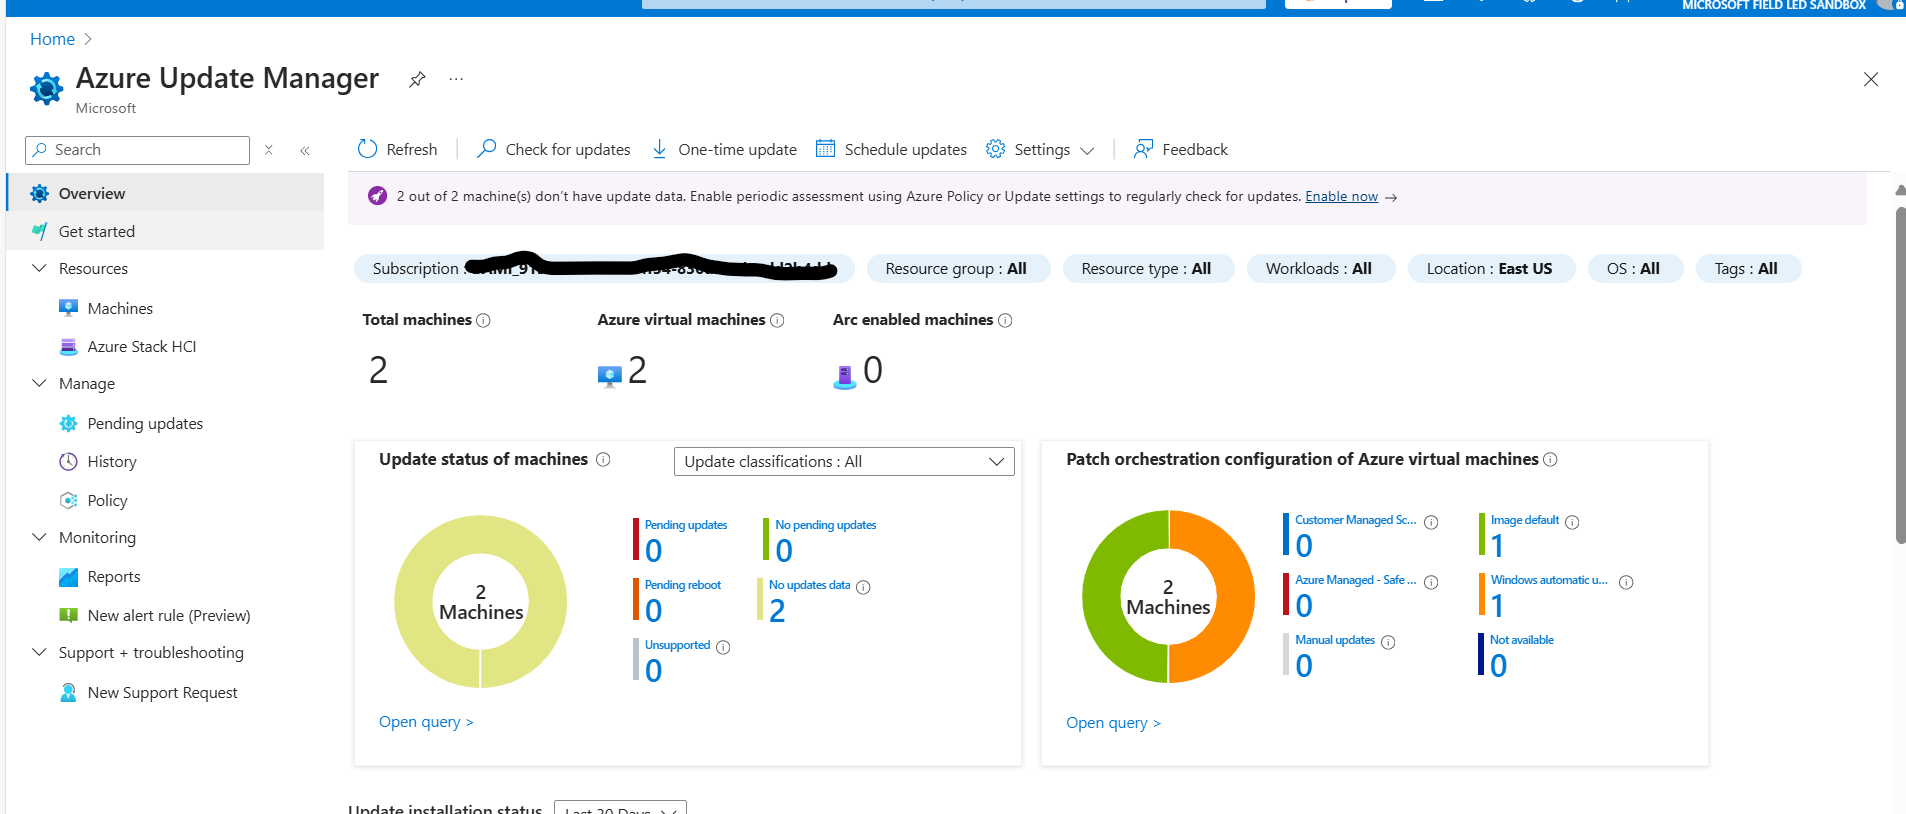Show info for Arc enabled machines
Image resolution: width=1906 pixels, height=814 pixels.
pyautogui.click(x=1005, y=320)
